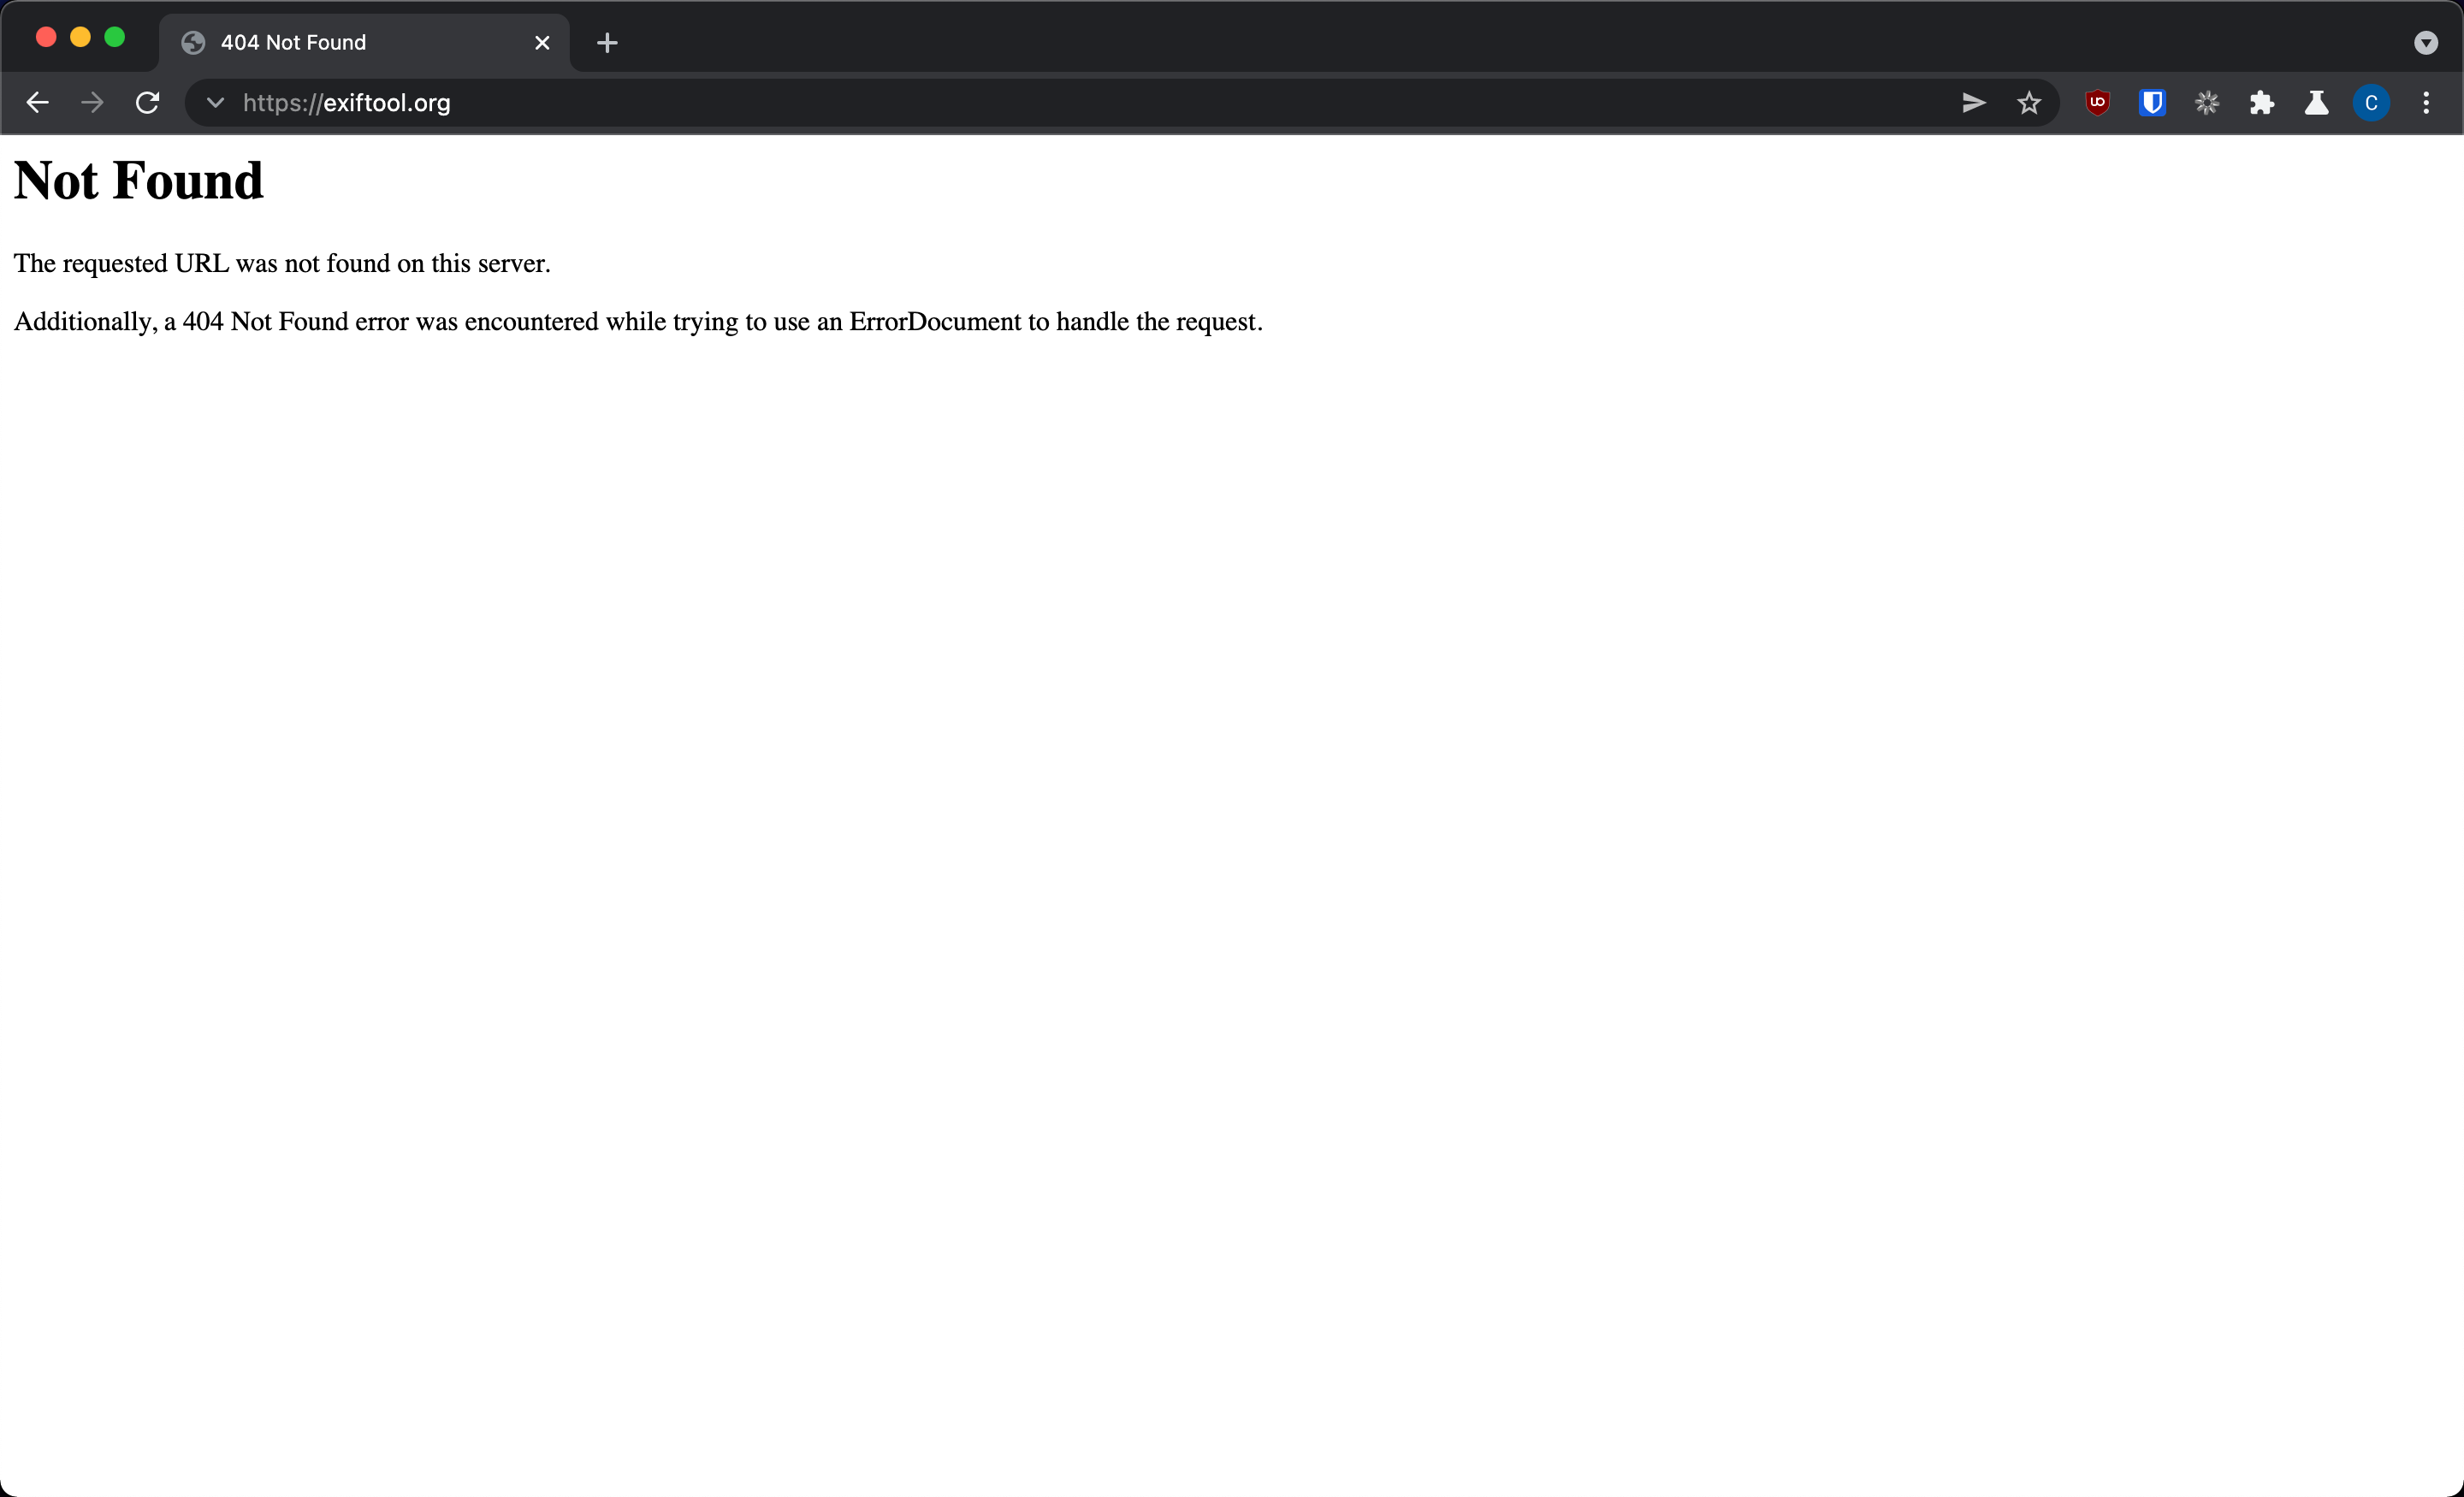Open Chrome Labs experiments flask icon

click(2317, 102)
